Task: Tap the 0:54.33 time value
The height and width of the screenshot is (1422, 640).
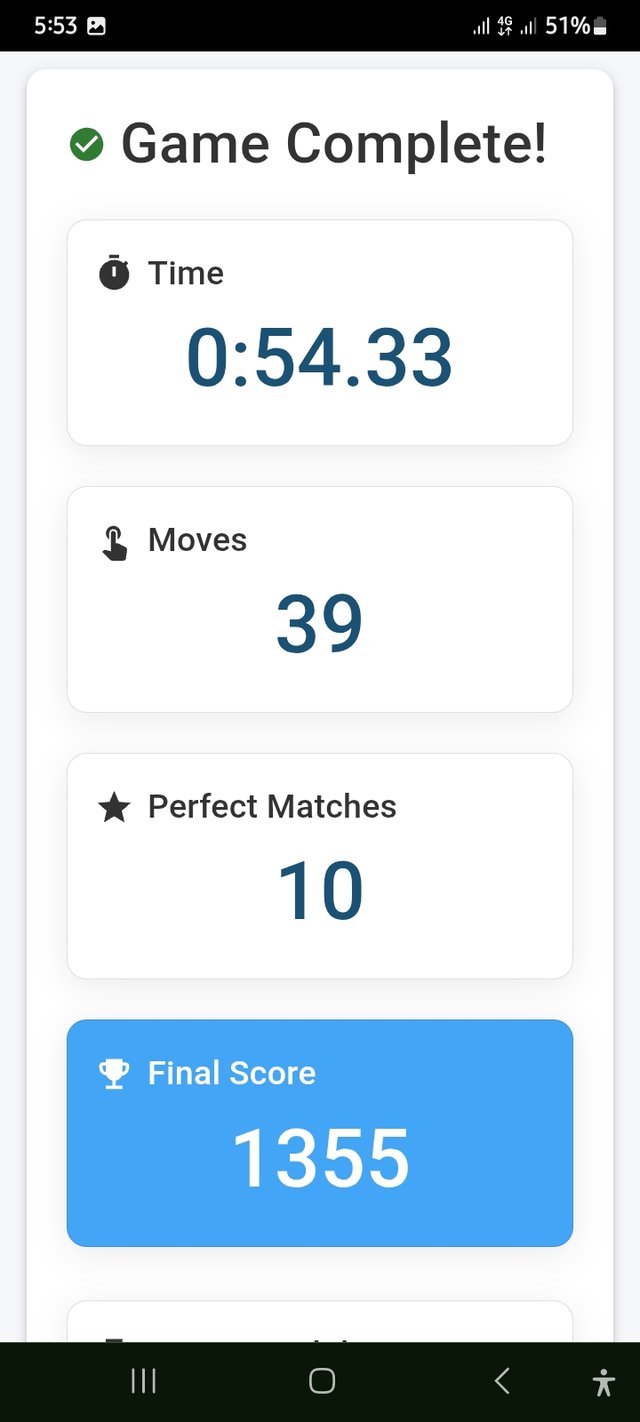Action: click(x=320, y=358)
